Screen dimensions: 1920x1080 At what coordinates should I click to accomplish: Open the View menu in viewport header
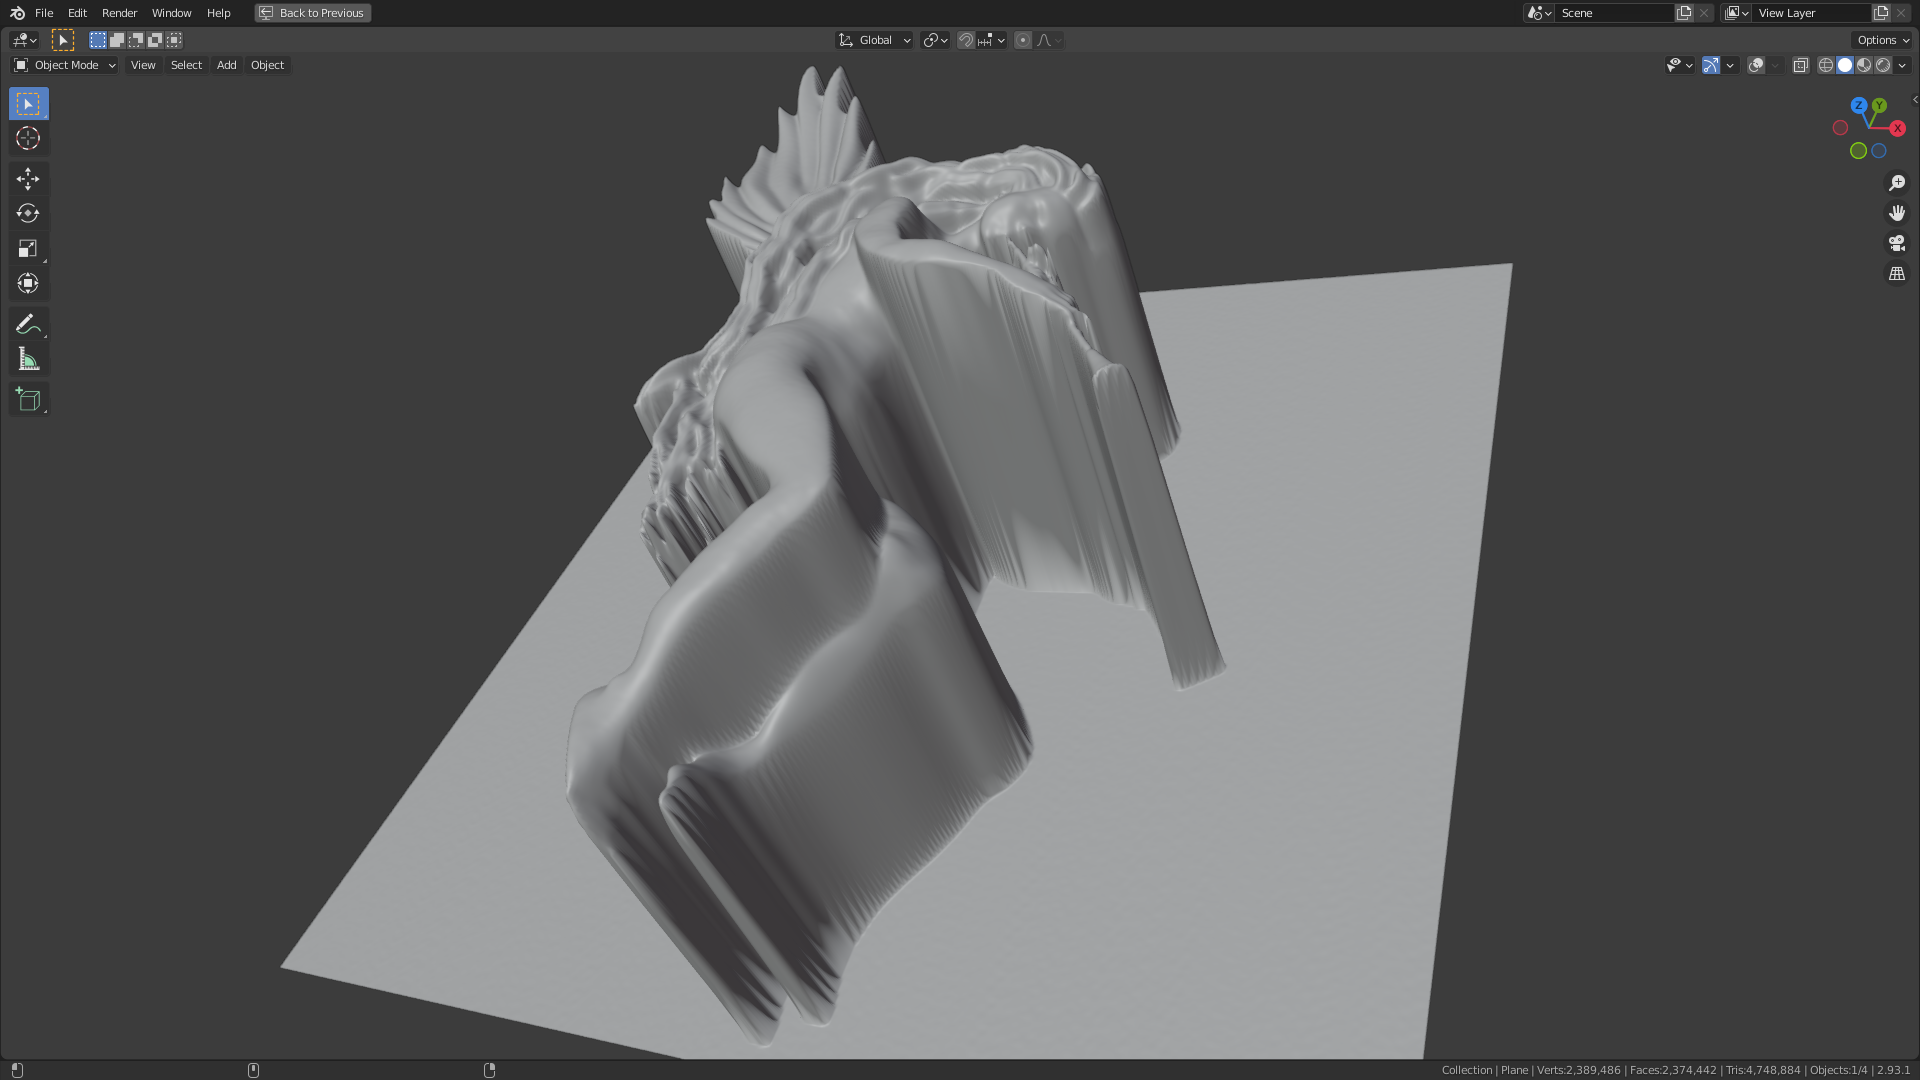(x=143, y=65)
